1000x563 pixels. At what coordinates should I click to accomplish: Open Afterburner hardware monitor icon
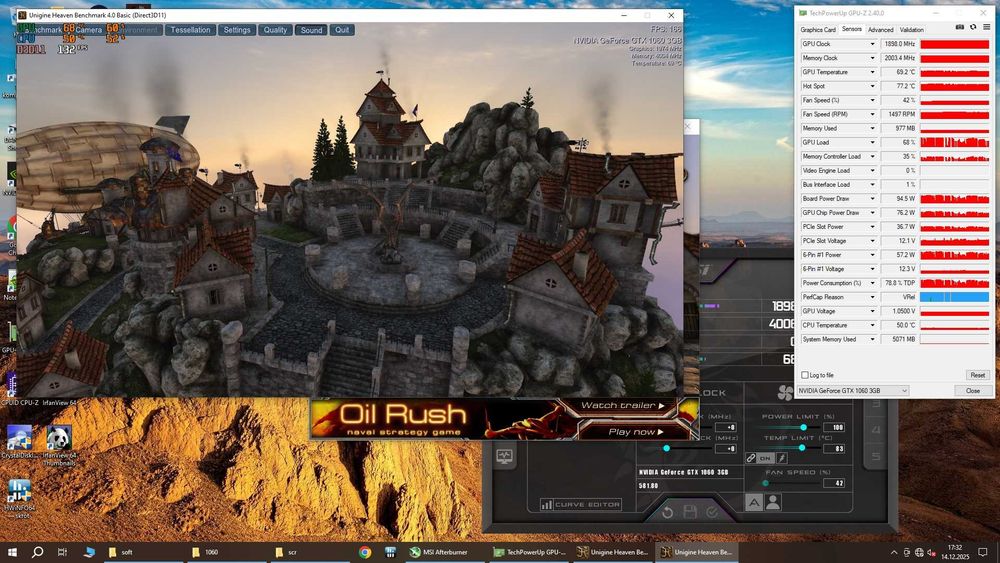[504, 457]
